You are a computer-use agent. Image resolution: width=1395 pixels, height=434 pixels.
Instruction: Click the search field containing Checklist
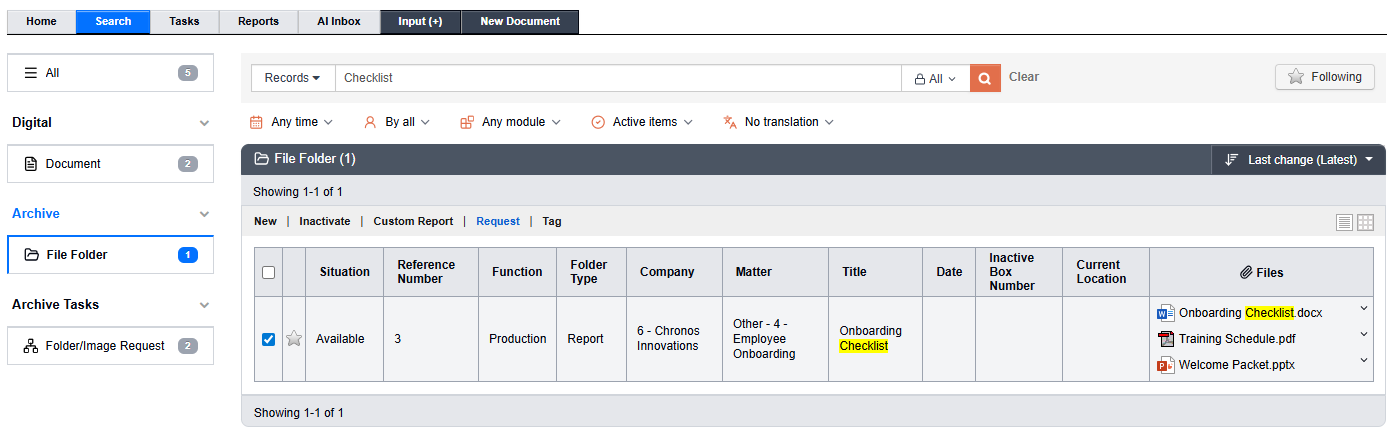point(618,78)
